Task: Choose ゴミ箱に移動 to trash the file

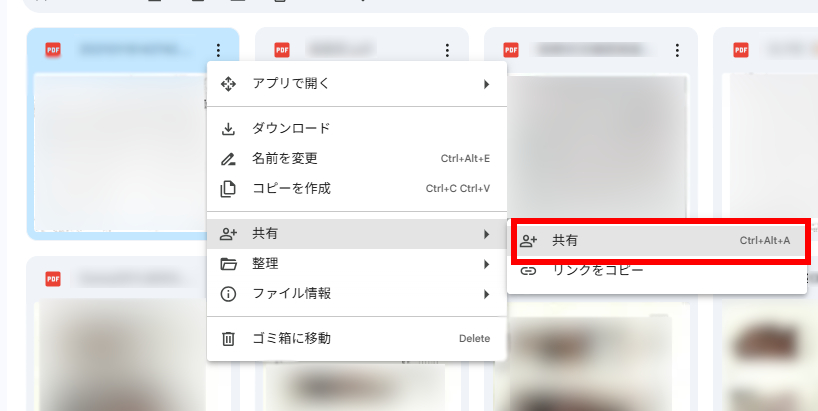Action: [x=357, y=339]
